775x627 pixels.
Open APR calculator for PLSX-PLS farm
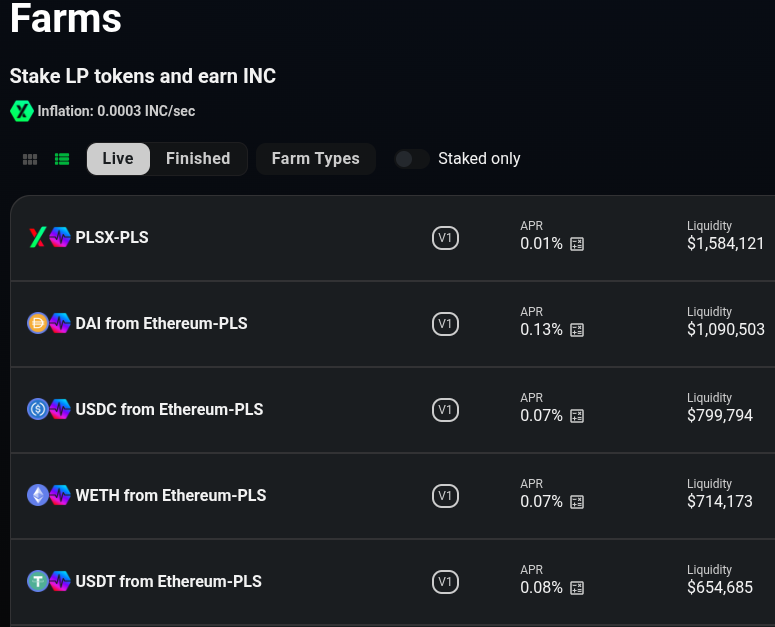[577, 244]
